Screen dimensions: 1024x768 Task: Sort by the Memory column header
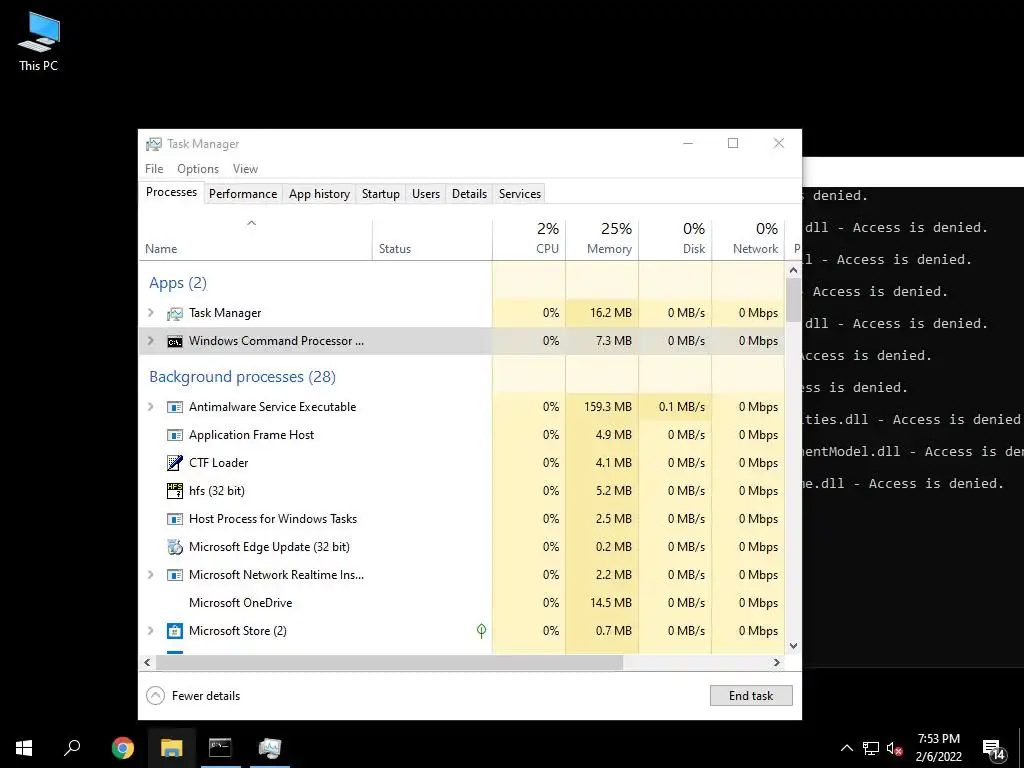click(602, 240)
